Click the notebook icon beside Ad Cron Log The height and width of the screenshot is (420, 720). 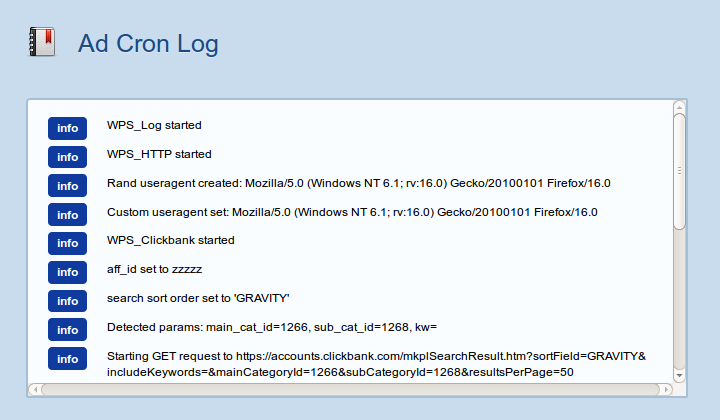click(42, 42)
